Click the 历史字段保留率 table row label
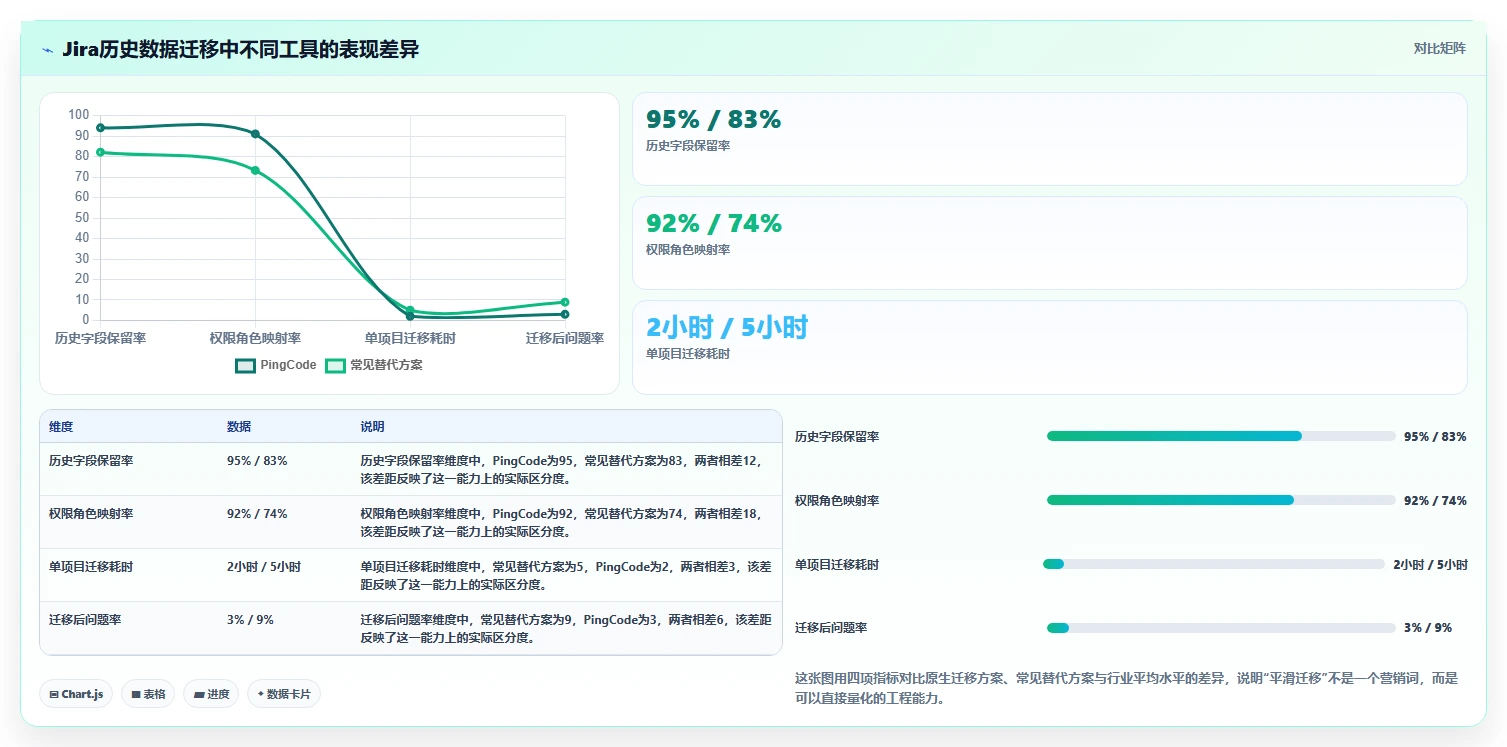The height and width of the screenshot is (747, 1507). pyautogui.click(x=91, y=461)
